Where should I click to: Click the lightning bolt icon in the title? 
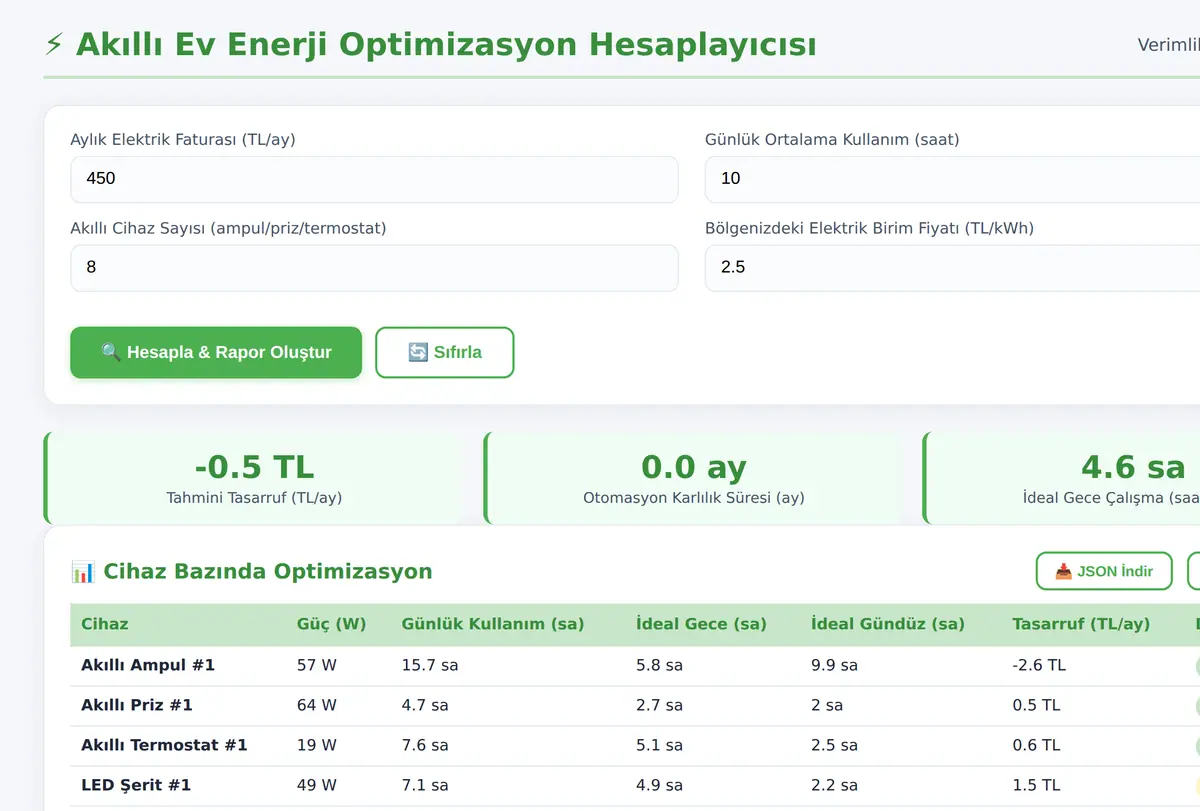coord(54,45)
